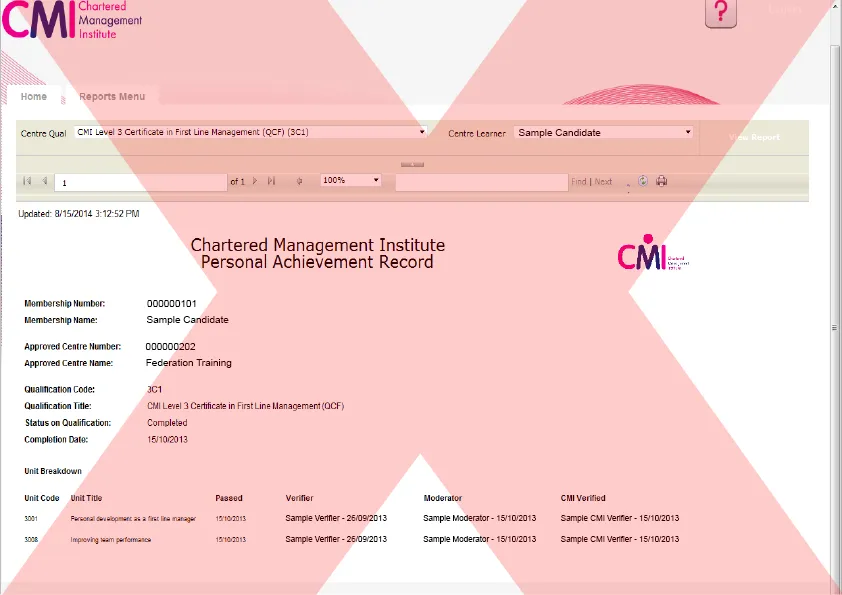842x595 pixels.
Task: Click the Sample CMI Verifier entry for unit 3001
Action: pos(620,518)
